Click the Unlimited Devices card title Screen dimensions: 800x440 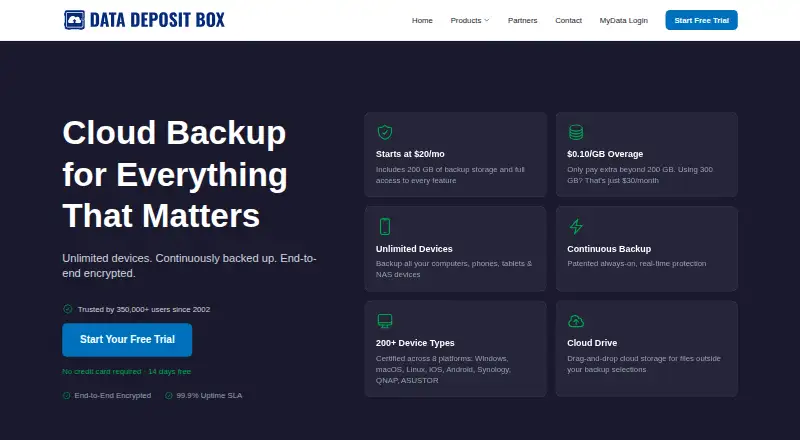point(414,249)
